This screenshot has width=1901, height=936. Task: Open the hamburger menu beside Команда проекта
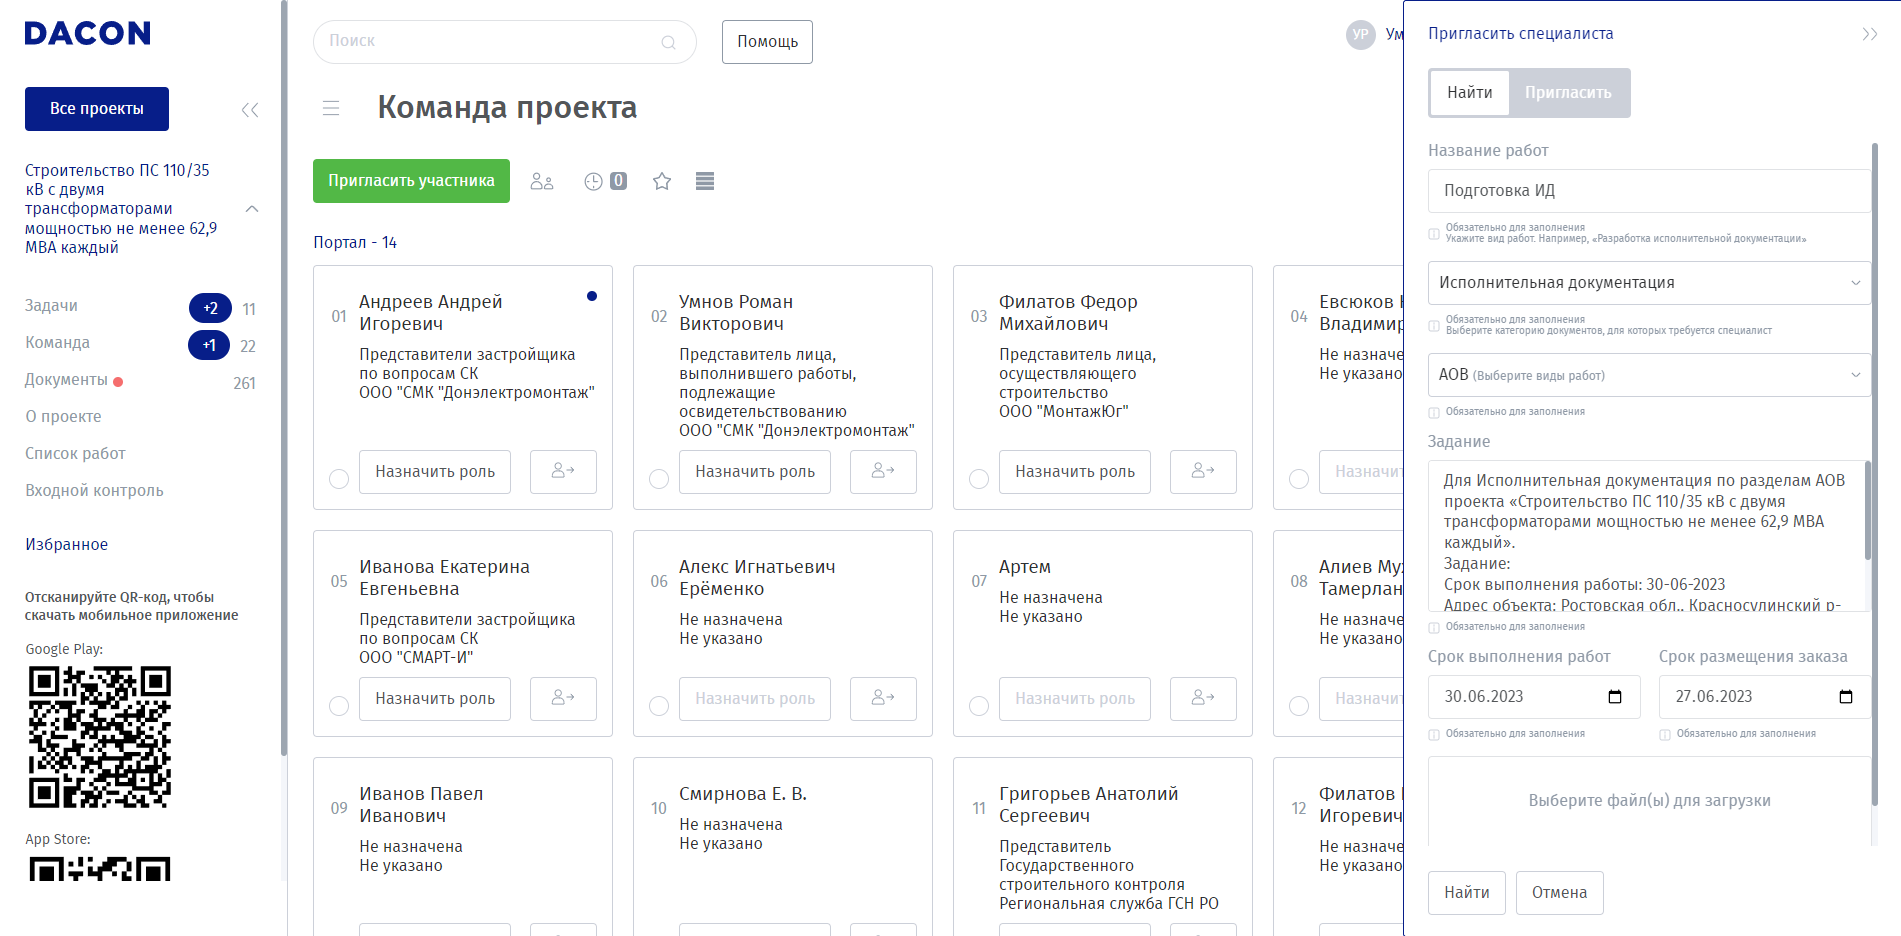point(331,108)
